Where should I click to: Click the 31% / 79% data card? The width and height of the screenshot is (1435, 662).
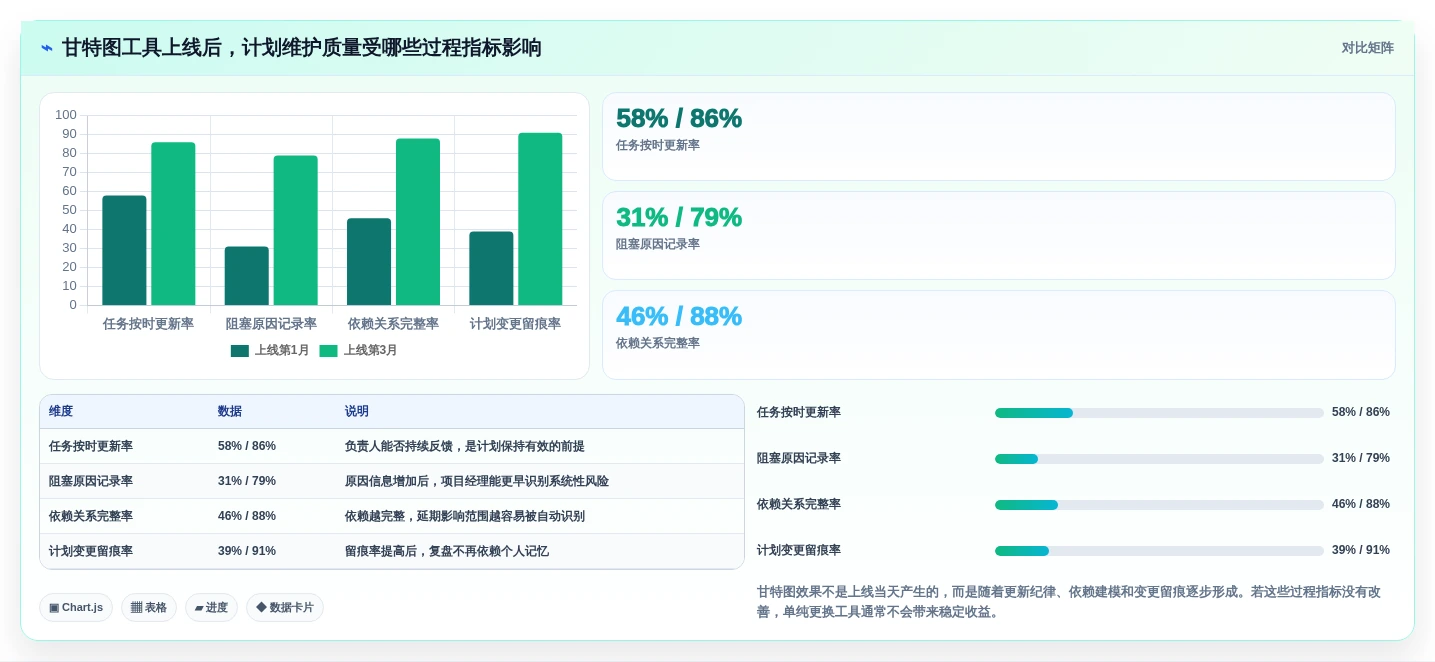pos(998,235)
